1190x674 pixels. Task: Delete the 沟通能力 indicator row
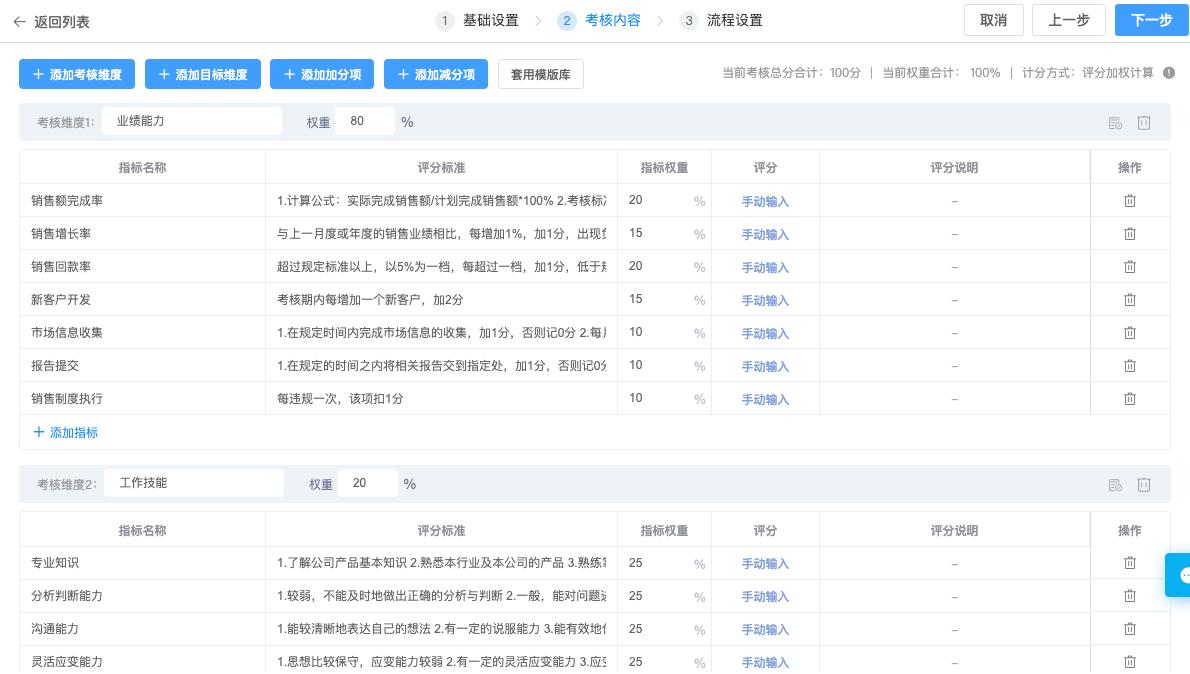point(1129,628)
